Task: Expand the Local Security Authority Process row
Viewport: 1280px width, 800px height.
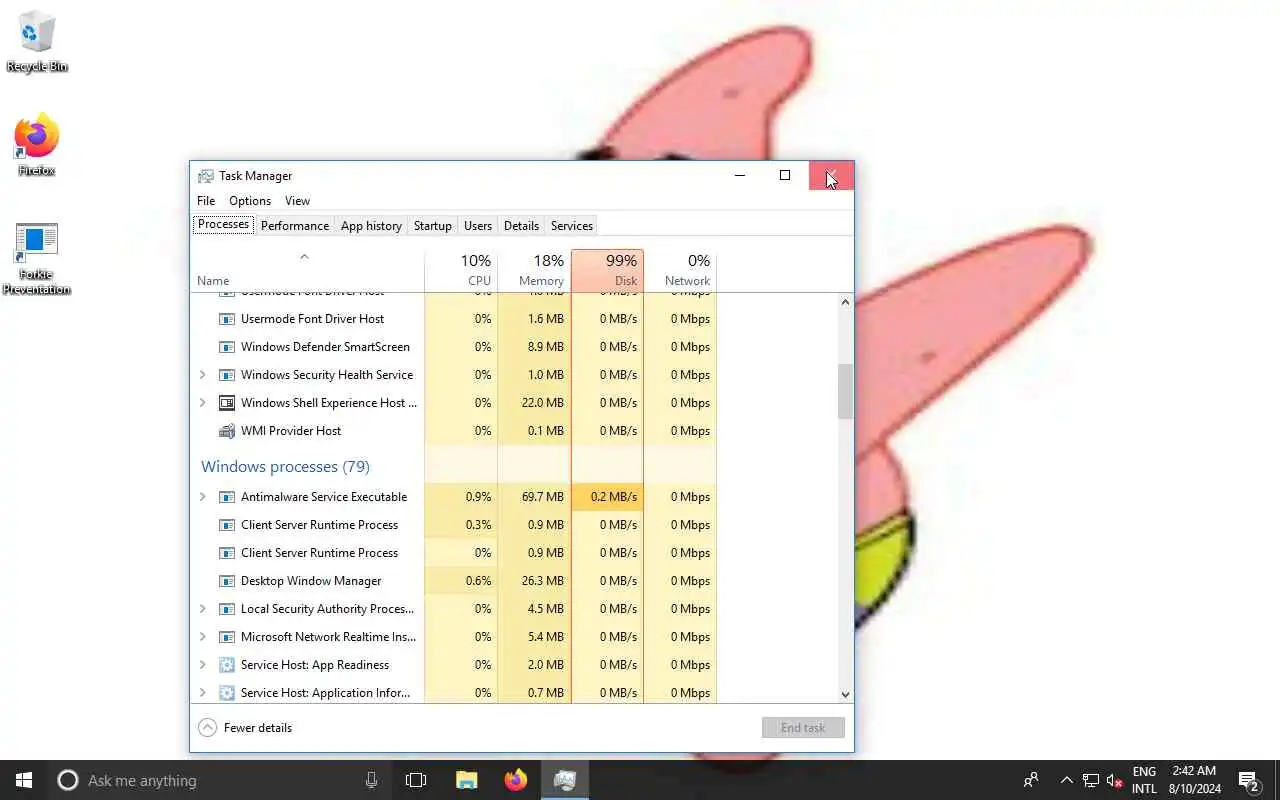Action: 203,609
